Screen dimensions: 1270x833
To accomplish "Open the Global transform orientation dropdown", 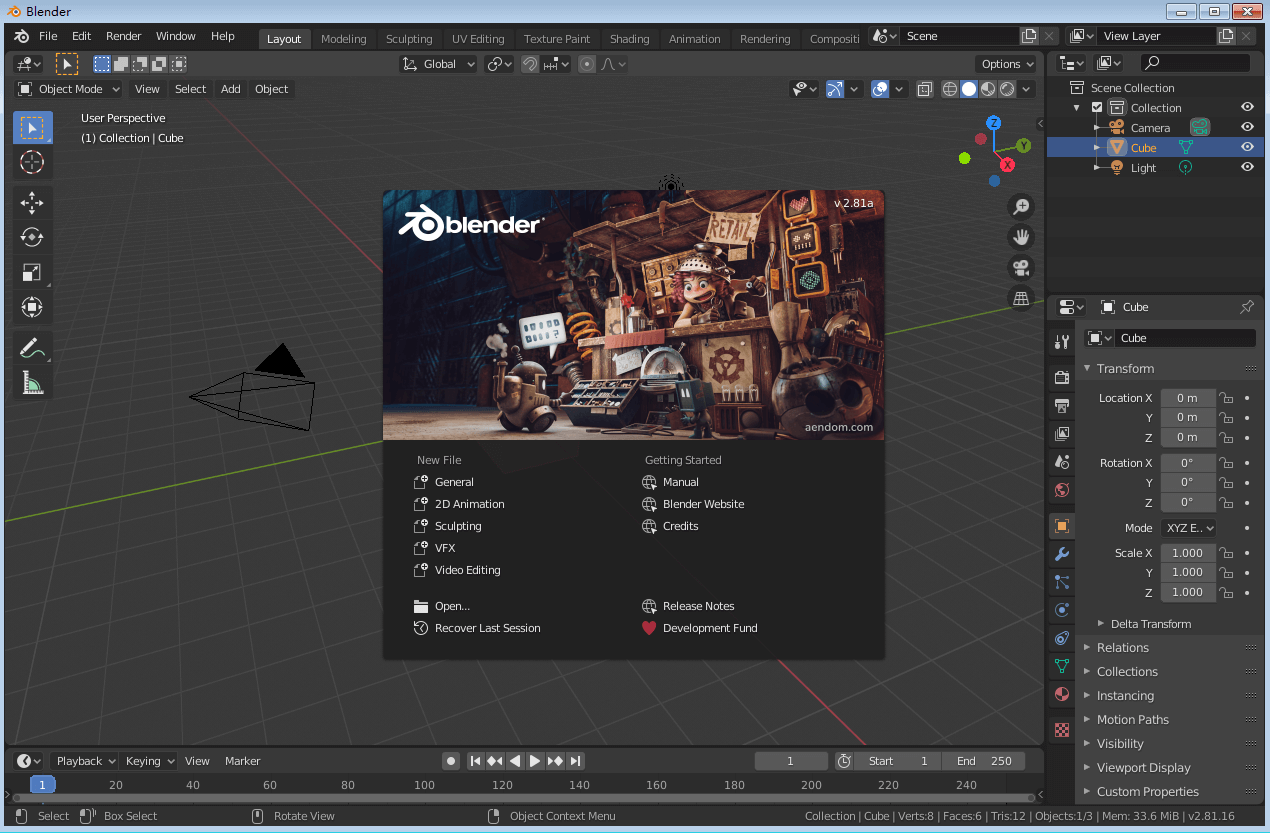I will (x=437, y=63).
